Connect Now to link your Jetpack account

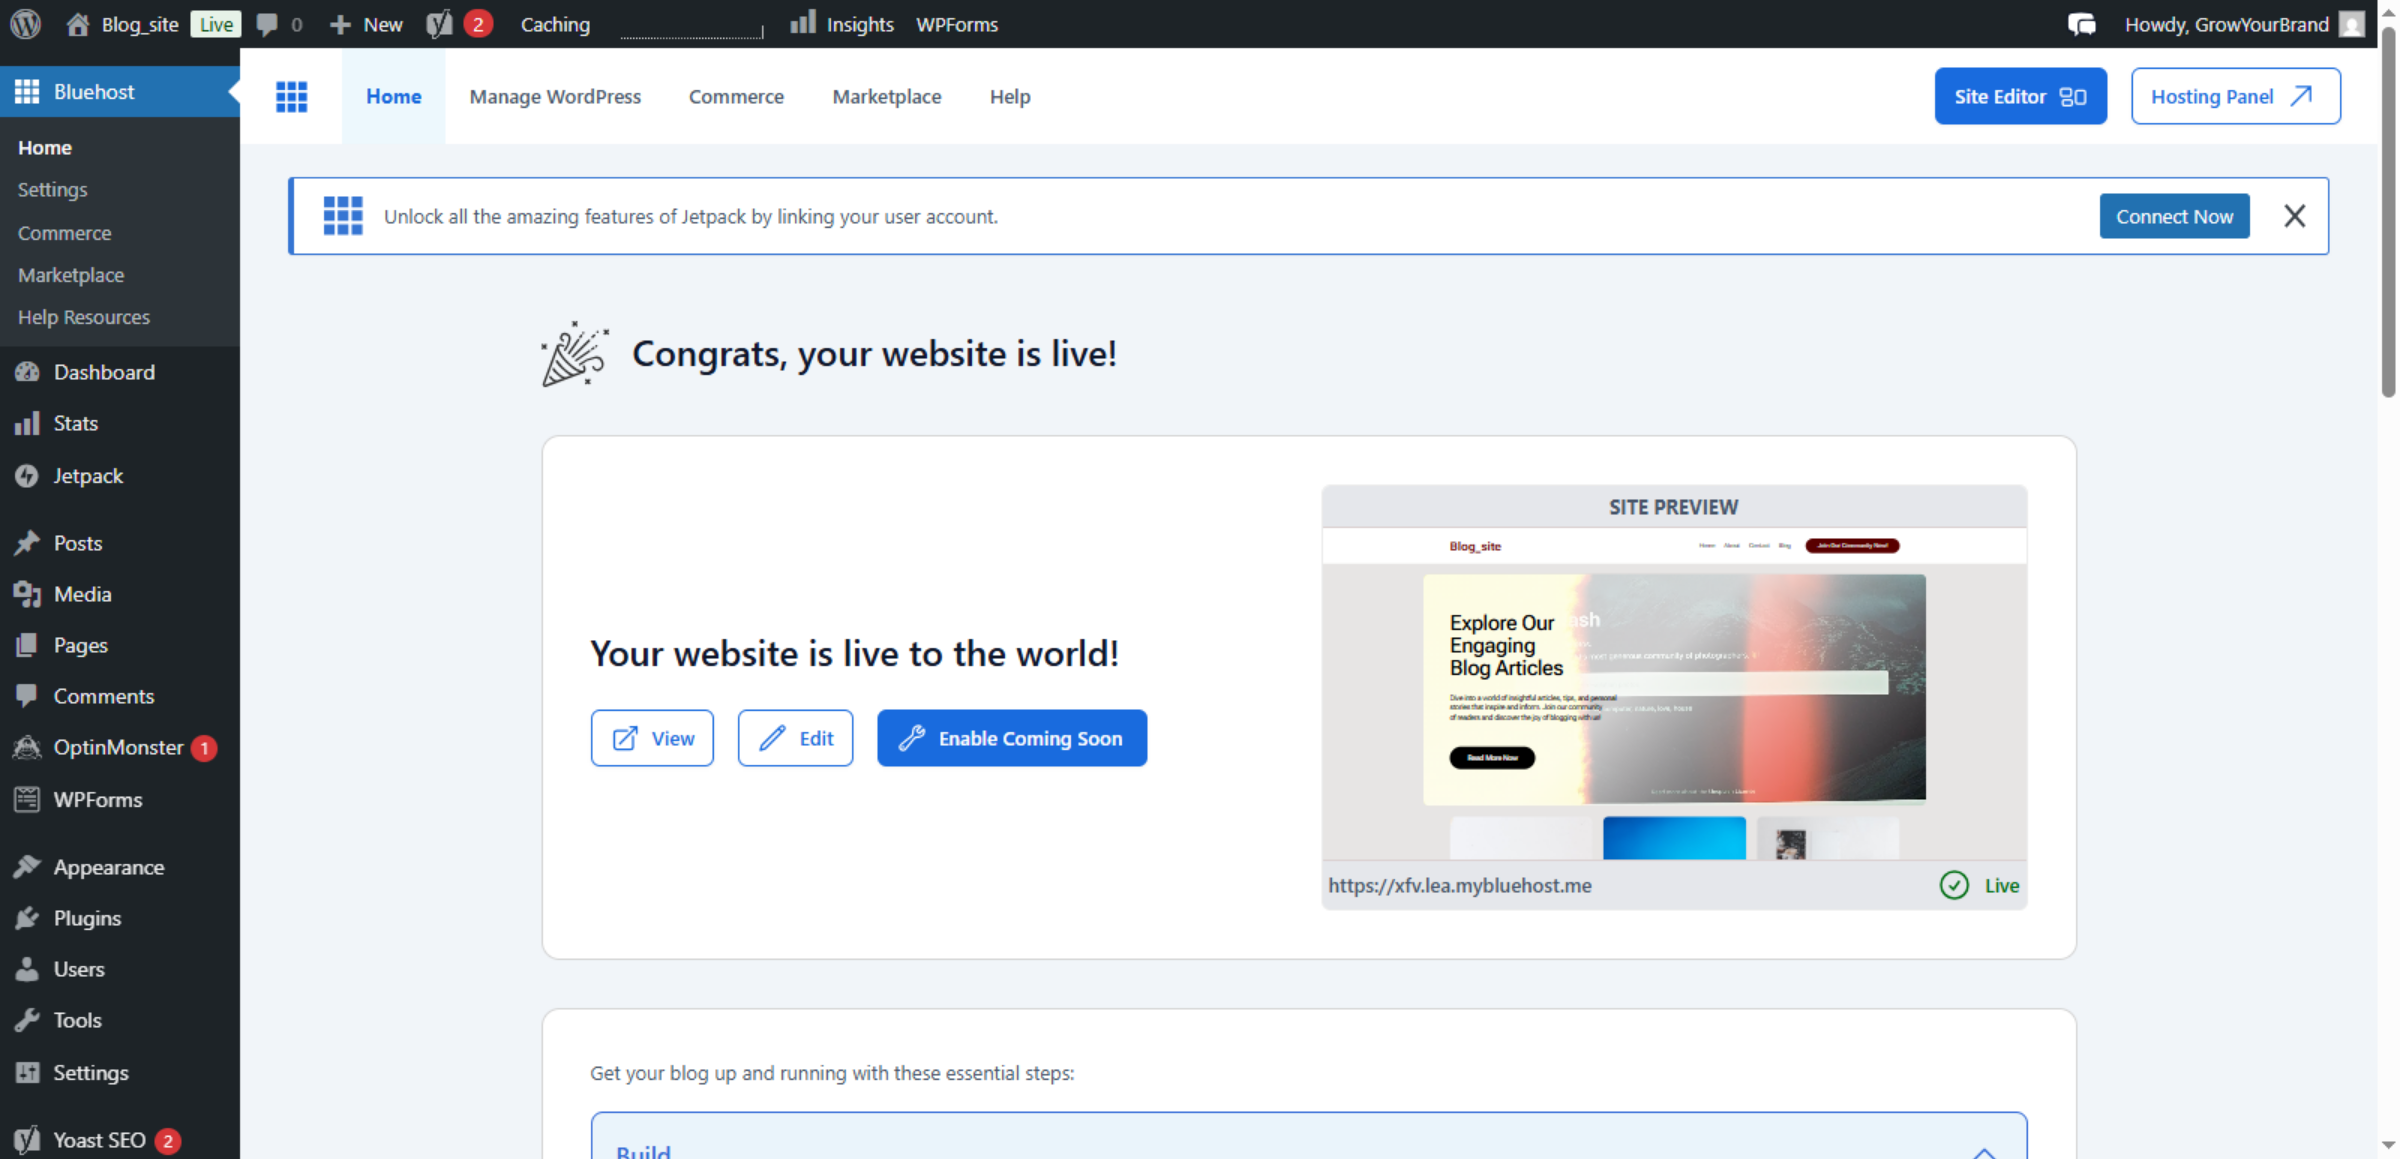2174,216
